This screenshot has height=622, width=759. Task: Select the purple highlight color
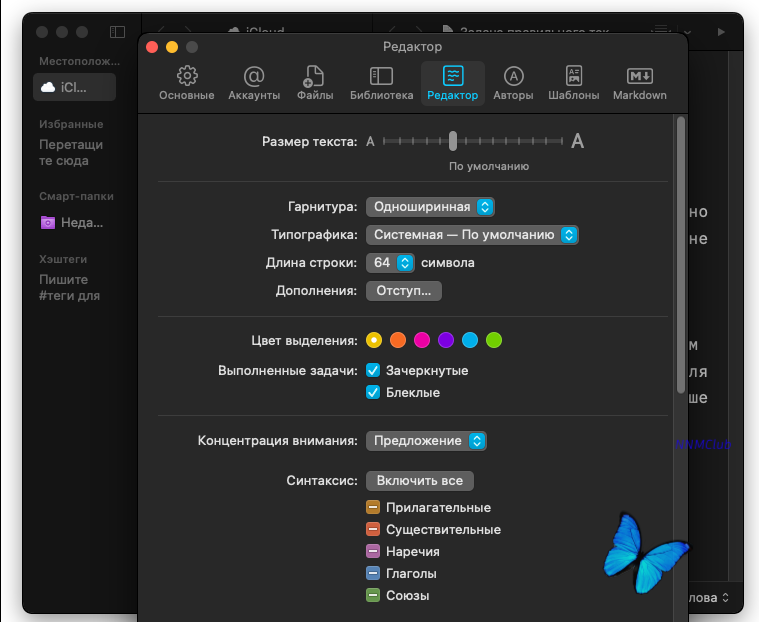point(446,340)
